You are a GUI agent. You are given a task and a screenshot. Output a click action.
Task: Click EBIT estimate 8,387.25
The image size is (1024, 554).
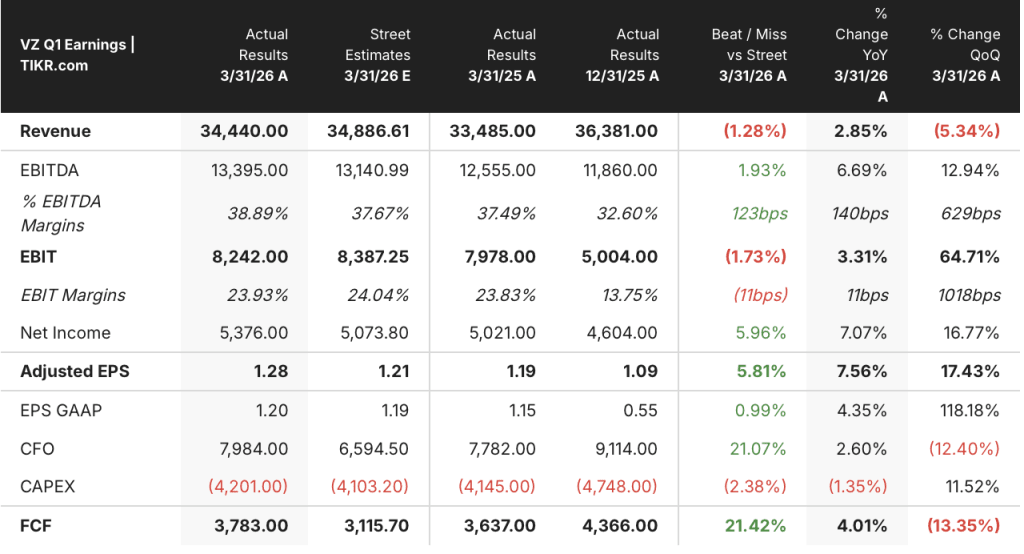(x=373, y=257)
